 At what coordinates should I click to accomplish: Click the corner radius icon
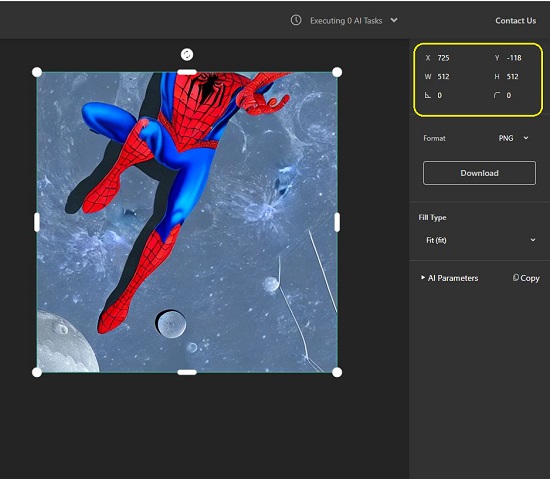497,95
